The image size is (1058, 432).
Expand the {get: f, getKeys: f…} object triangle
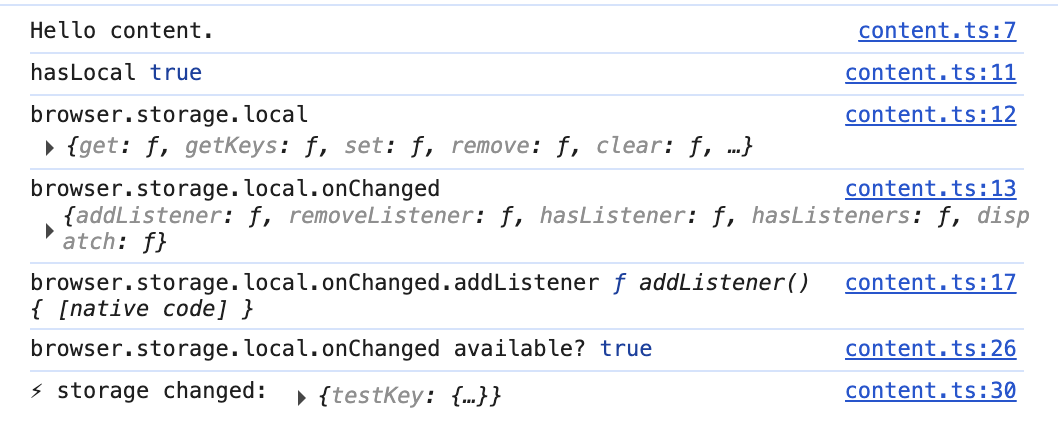51,148
